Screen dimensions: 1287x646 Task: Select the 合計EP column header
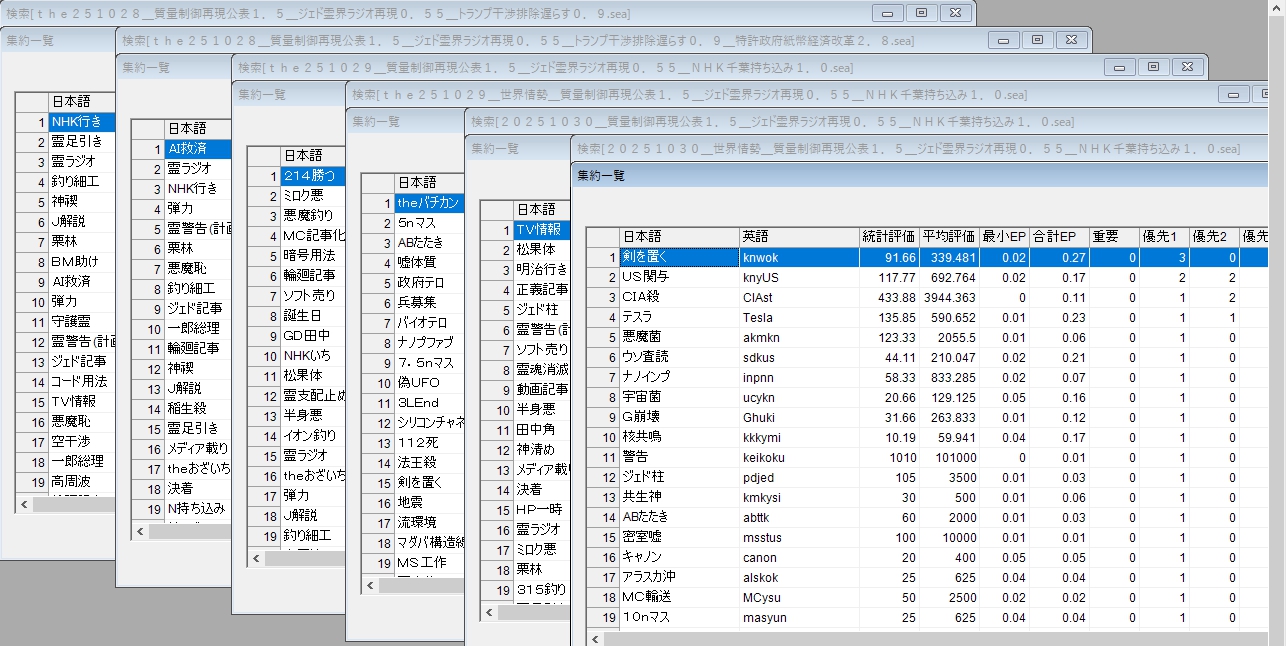point(1059,237)
